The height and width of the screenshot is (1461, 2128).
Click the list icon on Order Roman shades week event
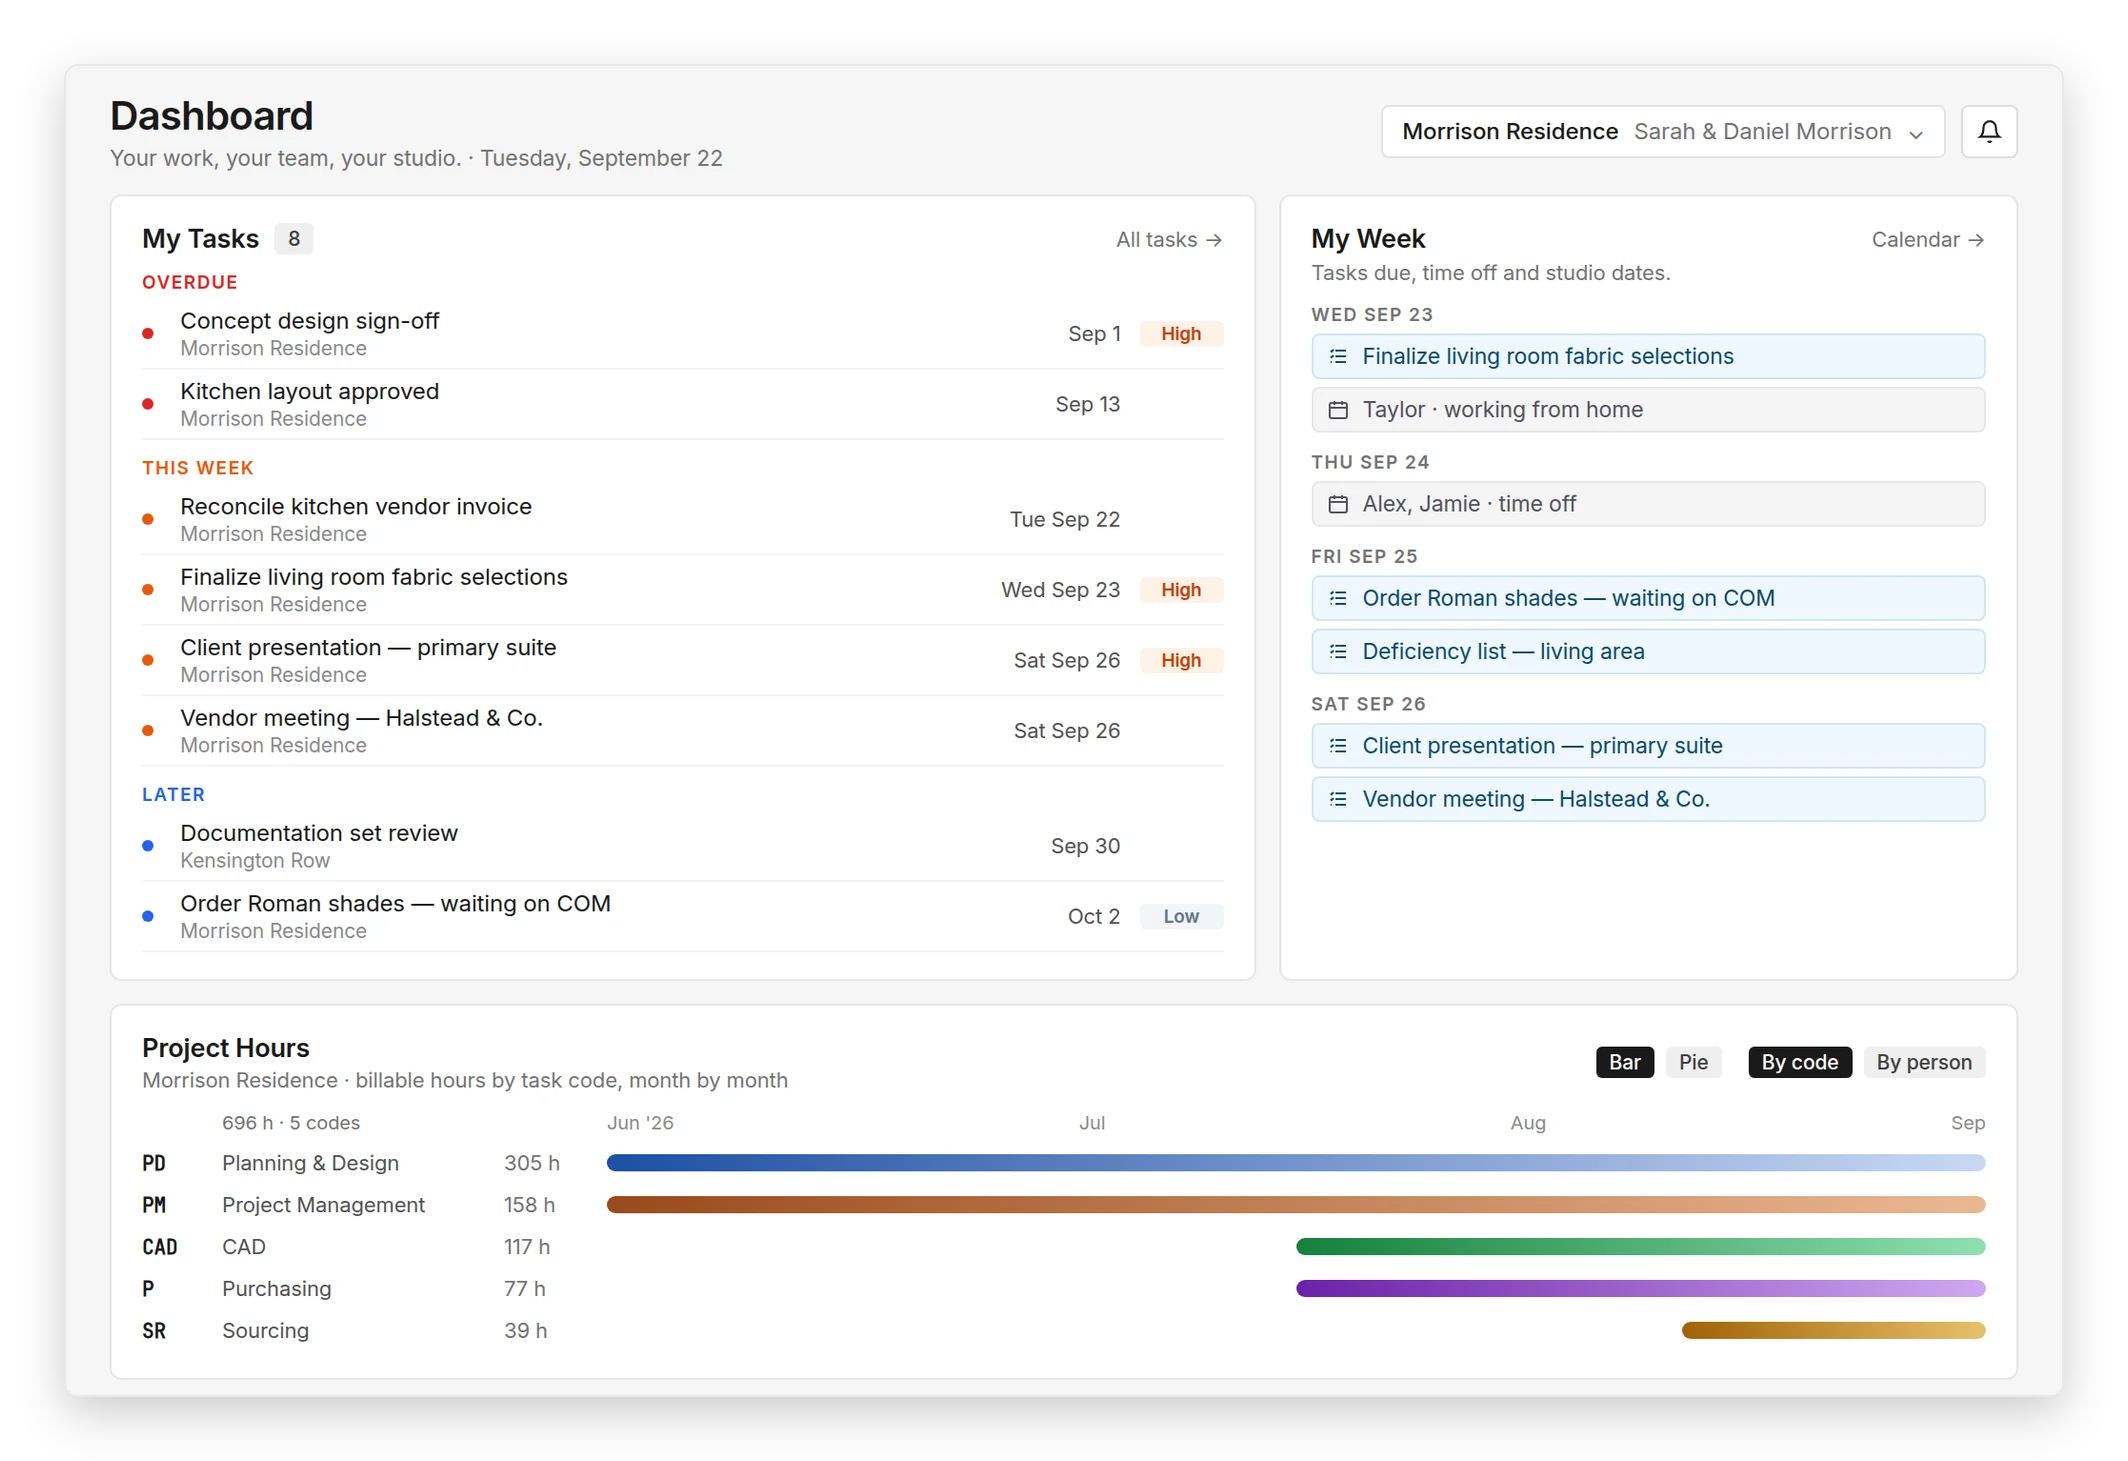point(1338,598)
